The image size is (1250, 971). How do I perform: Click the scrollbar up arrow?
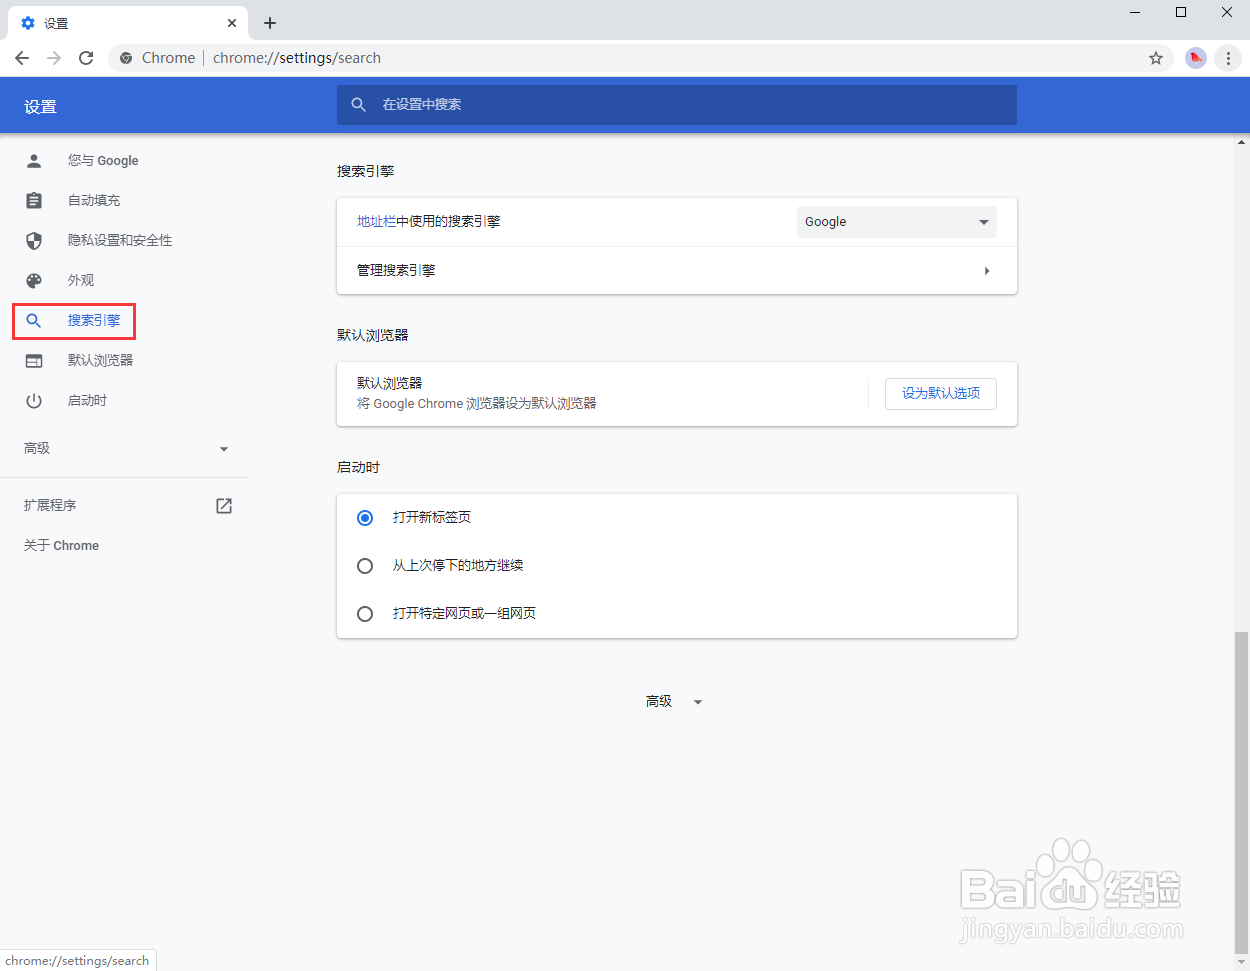pyautogui.click(x=1241, y=141)
